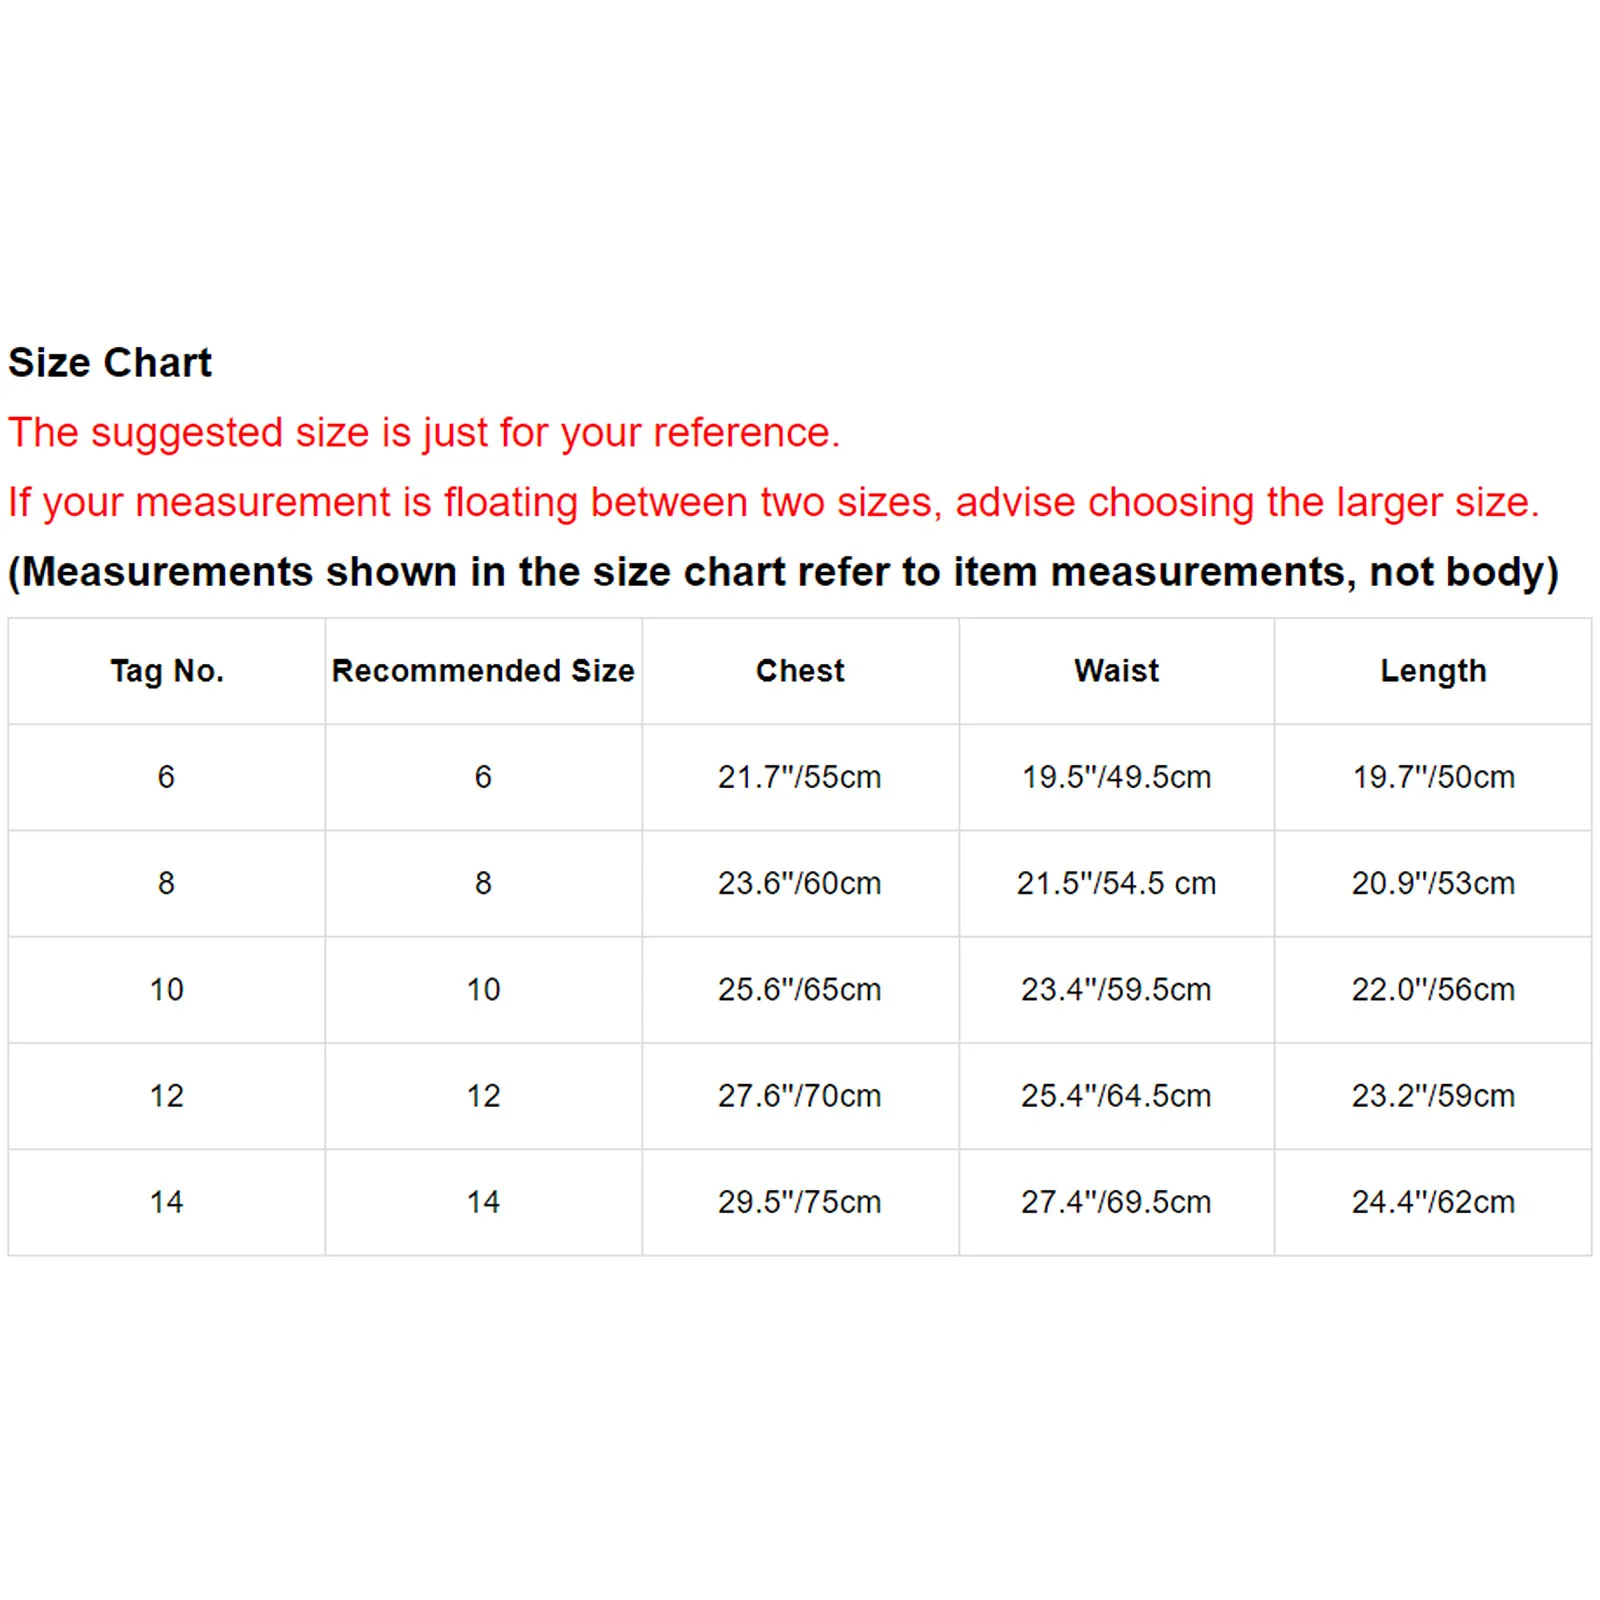Click waist value 21.5"/54.5 cm
This screenshot has width=1600, height=1600.
1116,883
